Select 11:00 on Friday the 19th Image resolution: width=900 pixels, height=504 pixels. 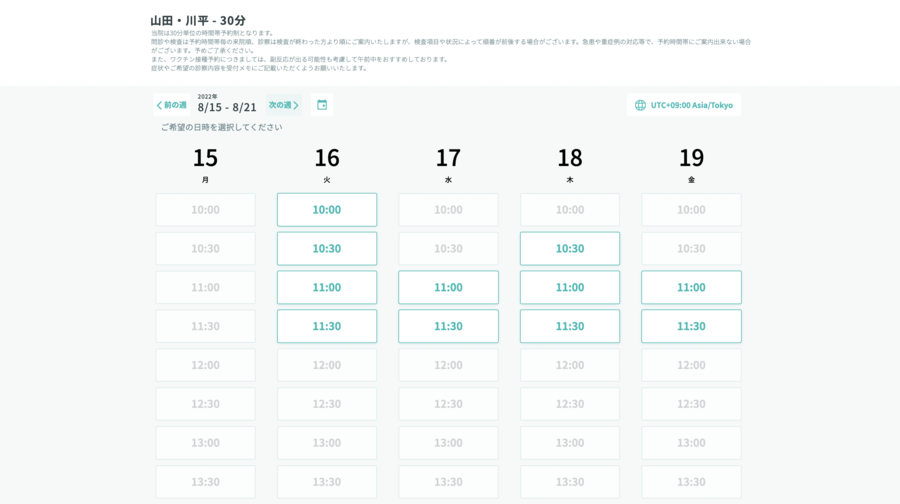pos(691,287)
